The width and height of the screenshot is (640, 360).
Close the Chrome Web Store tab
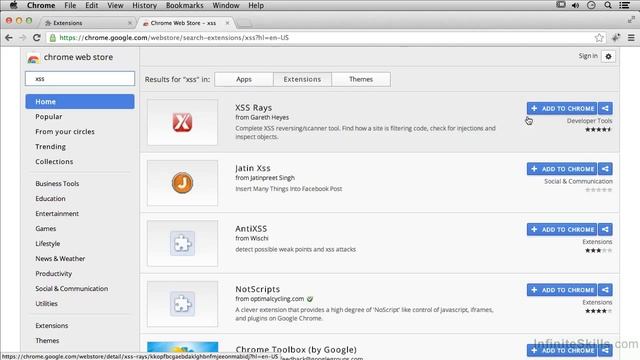click(227, 23)
